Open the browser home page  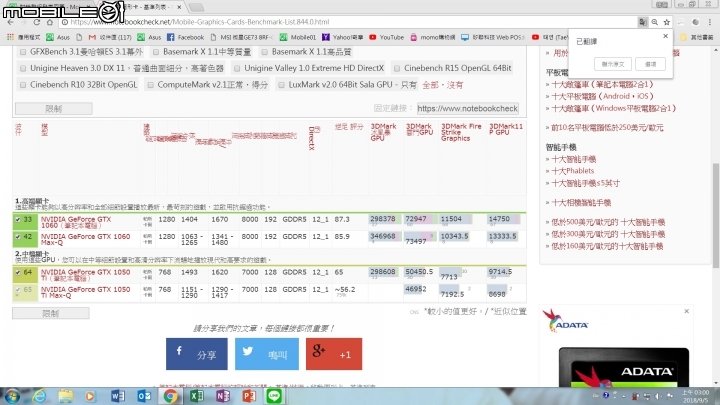coord(50,22)
